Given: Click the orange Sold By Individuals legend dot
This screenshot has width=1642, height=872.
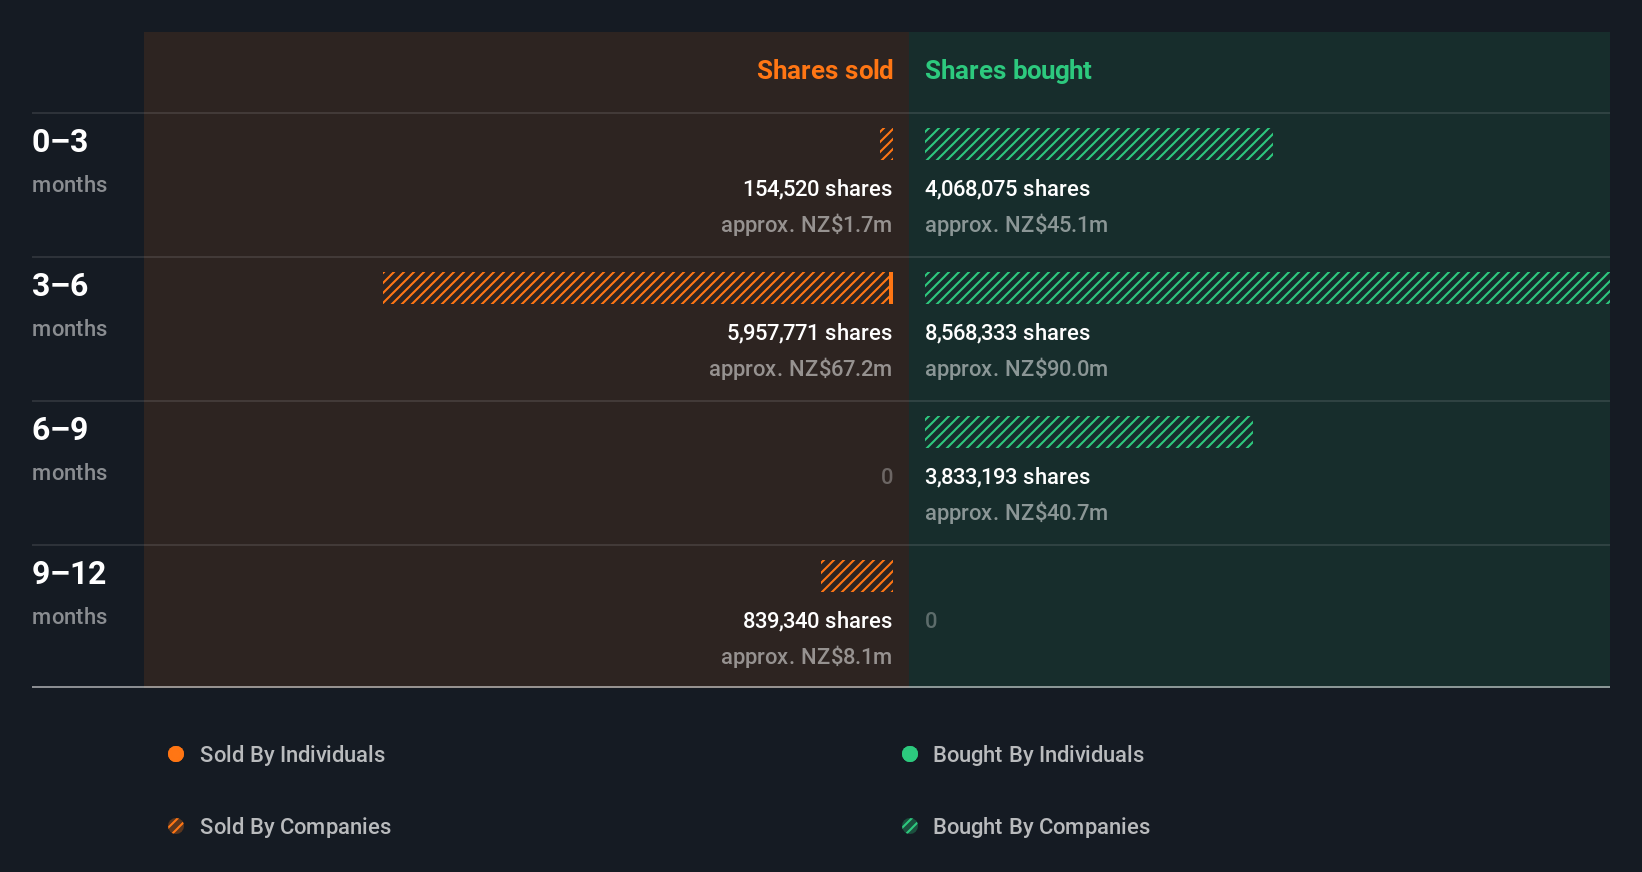Looking at the screenshot, I should [x=176, y=754].
